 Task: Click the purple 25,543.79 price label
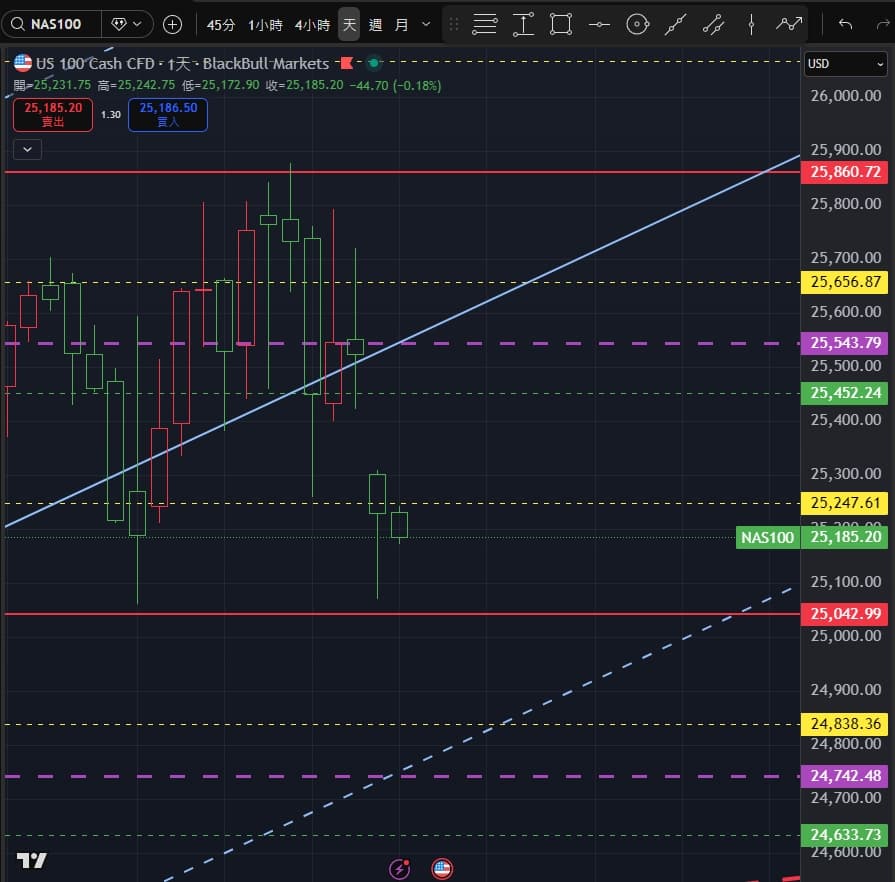pyautogui.click(x=845, y=343)
